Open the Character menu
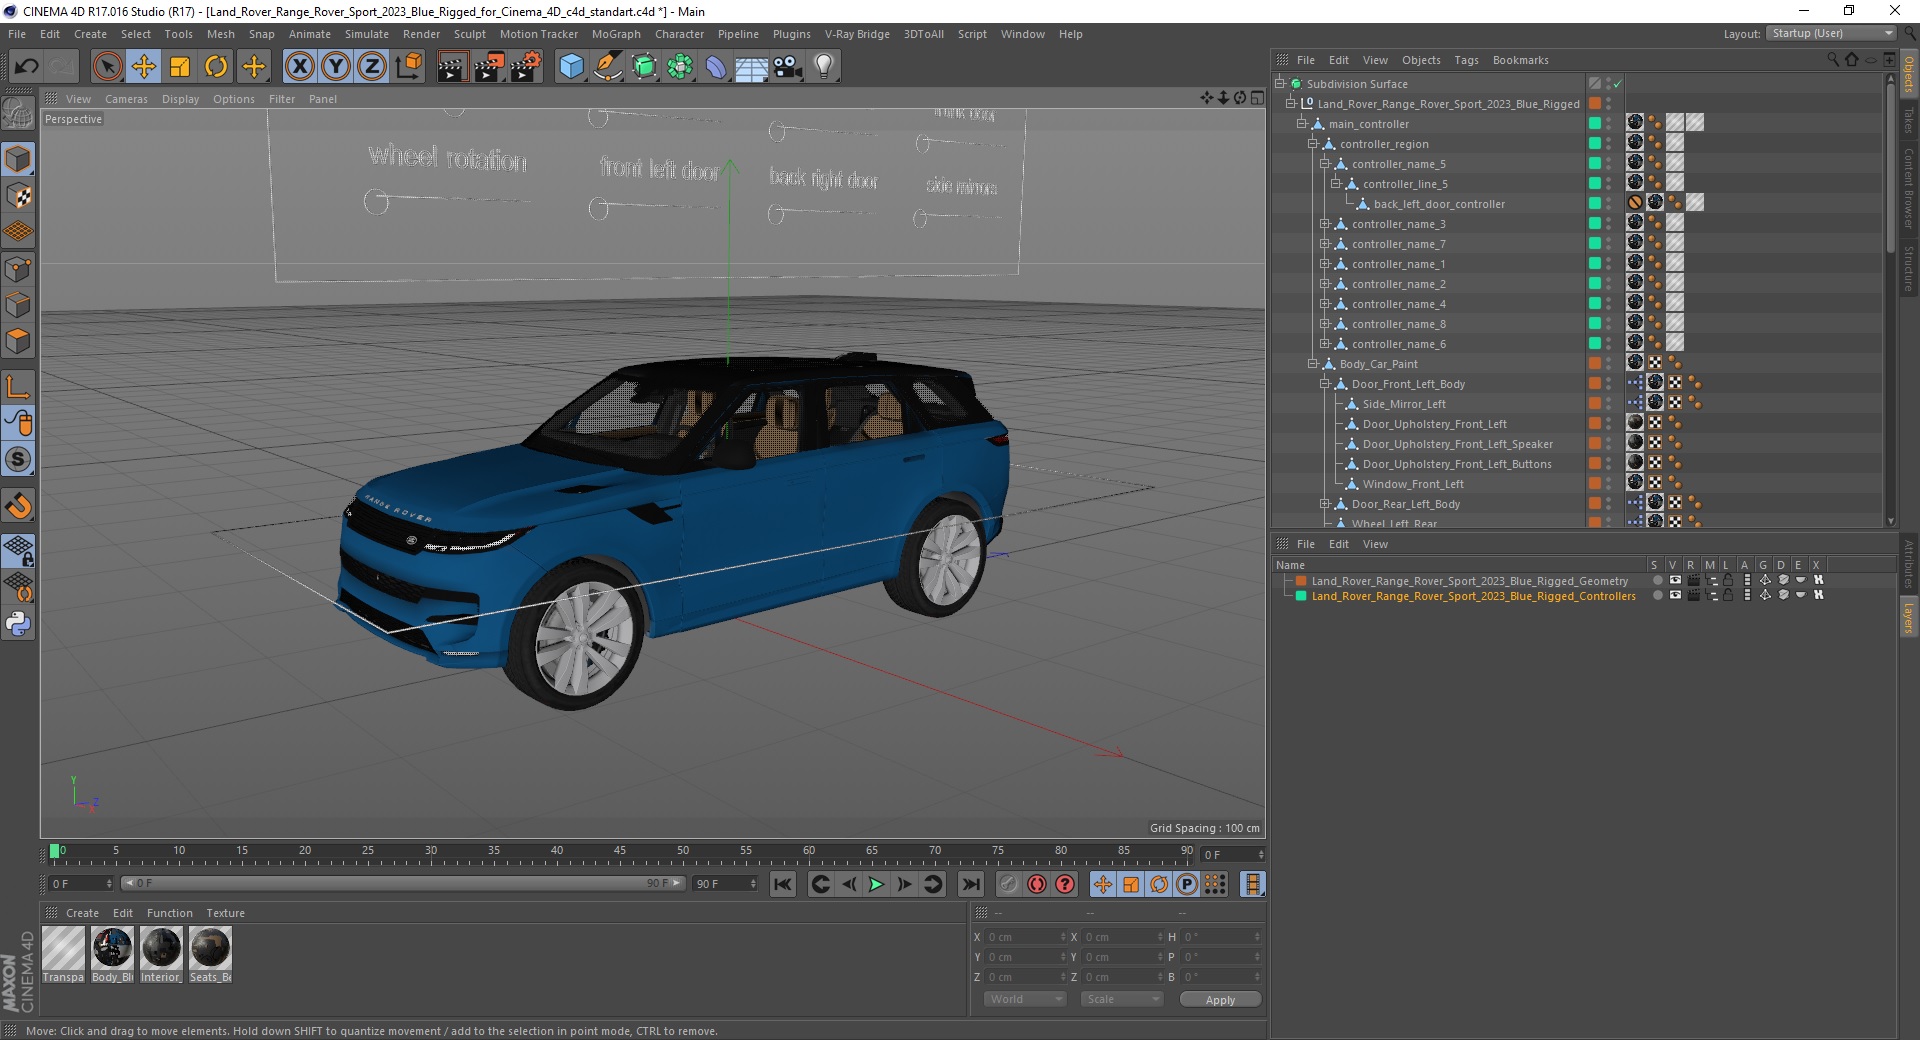 [x=680, y=34]
